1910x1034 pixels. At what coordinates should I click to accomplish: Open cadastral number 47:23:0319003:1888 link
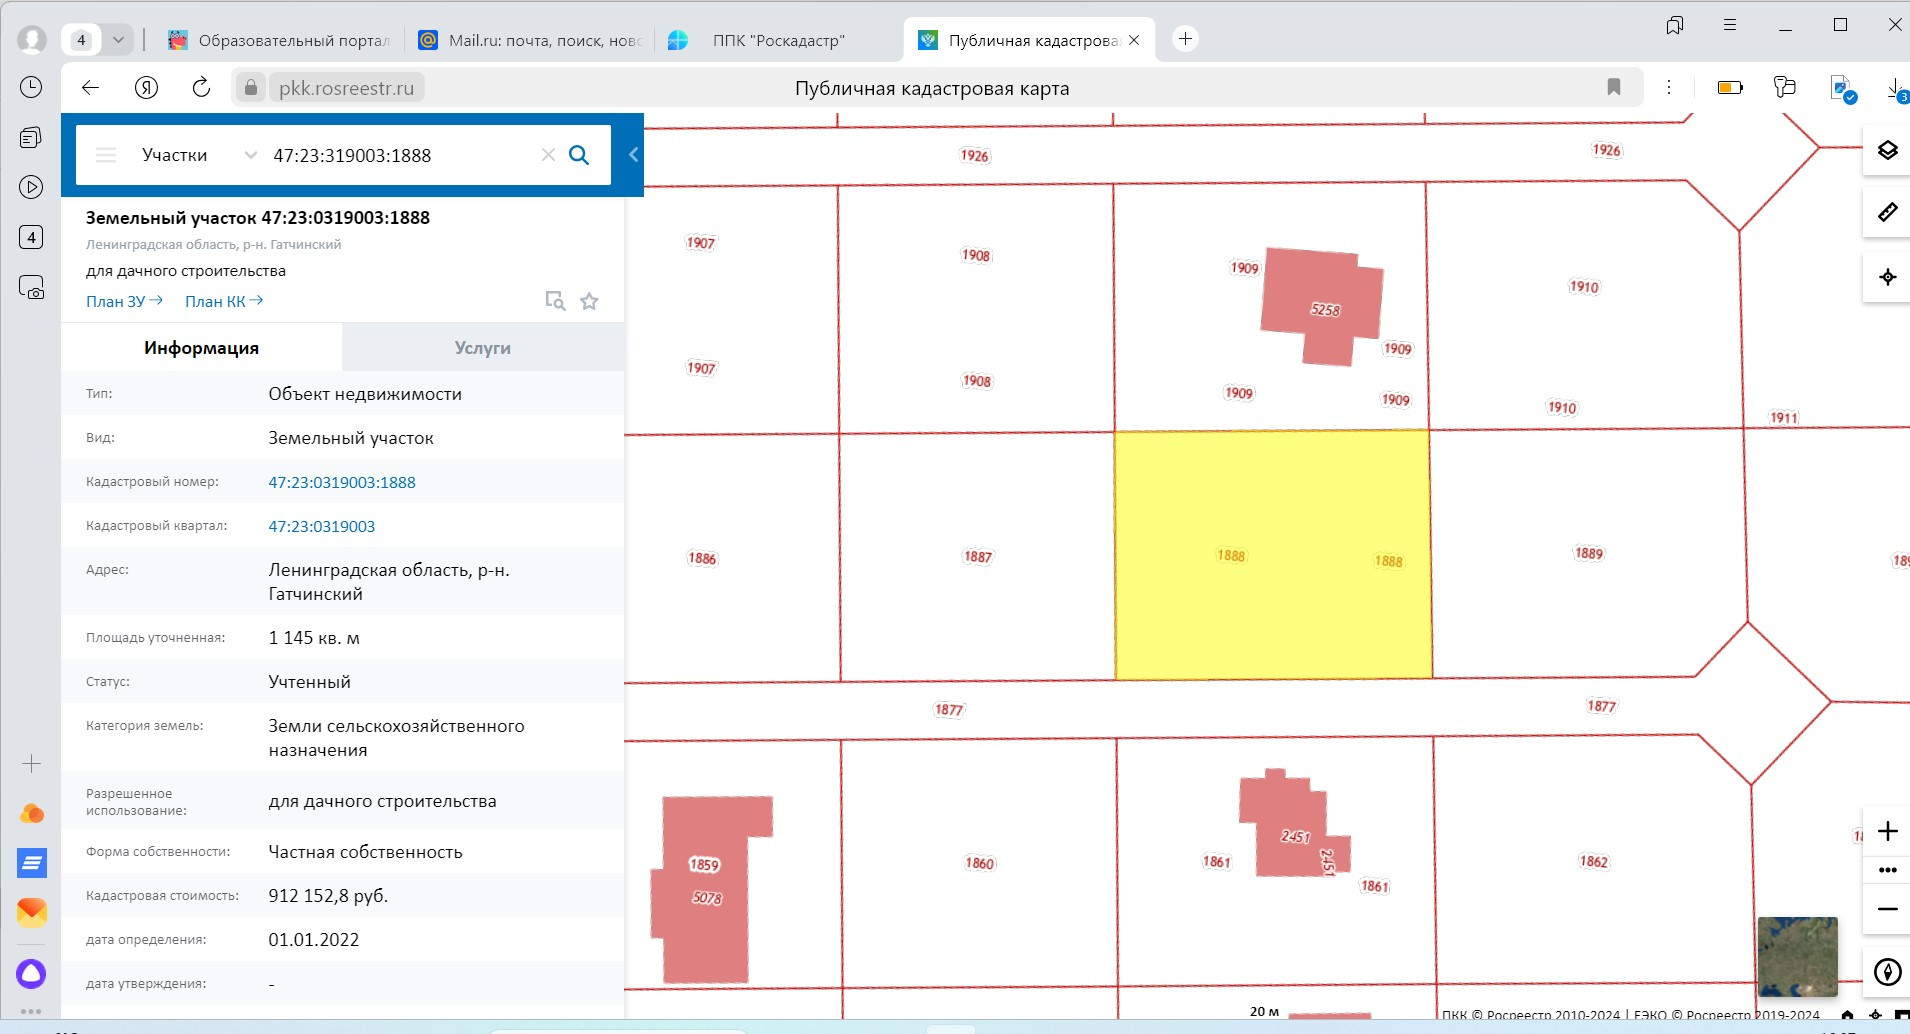(x=342, y=482)
